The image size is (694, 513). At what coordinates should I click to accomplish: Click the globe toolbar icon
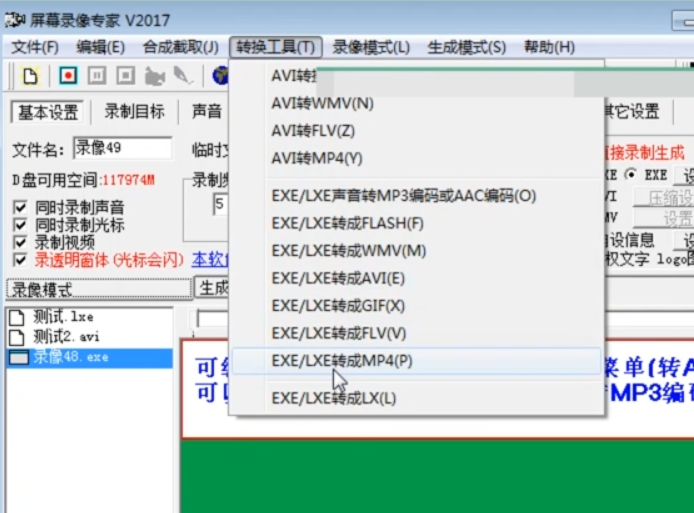[220, 76]
